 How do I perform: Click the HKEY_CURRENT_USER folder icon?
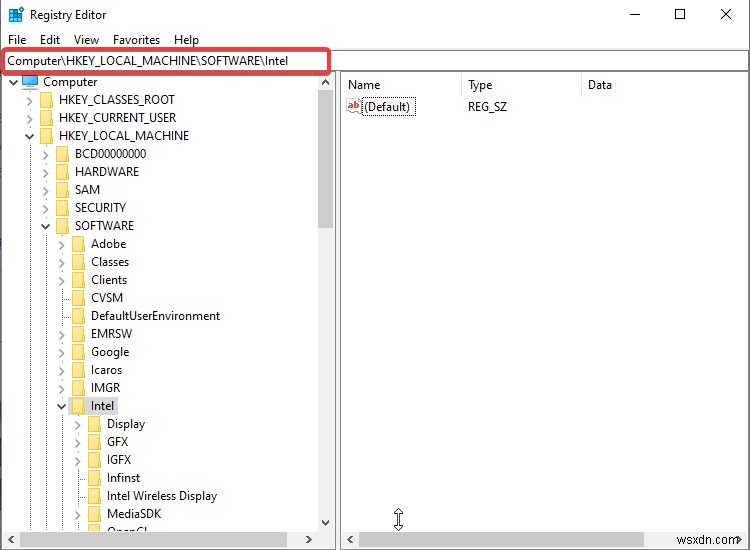(46, 118)
